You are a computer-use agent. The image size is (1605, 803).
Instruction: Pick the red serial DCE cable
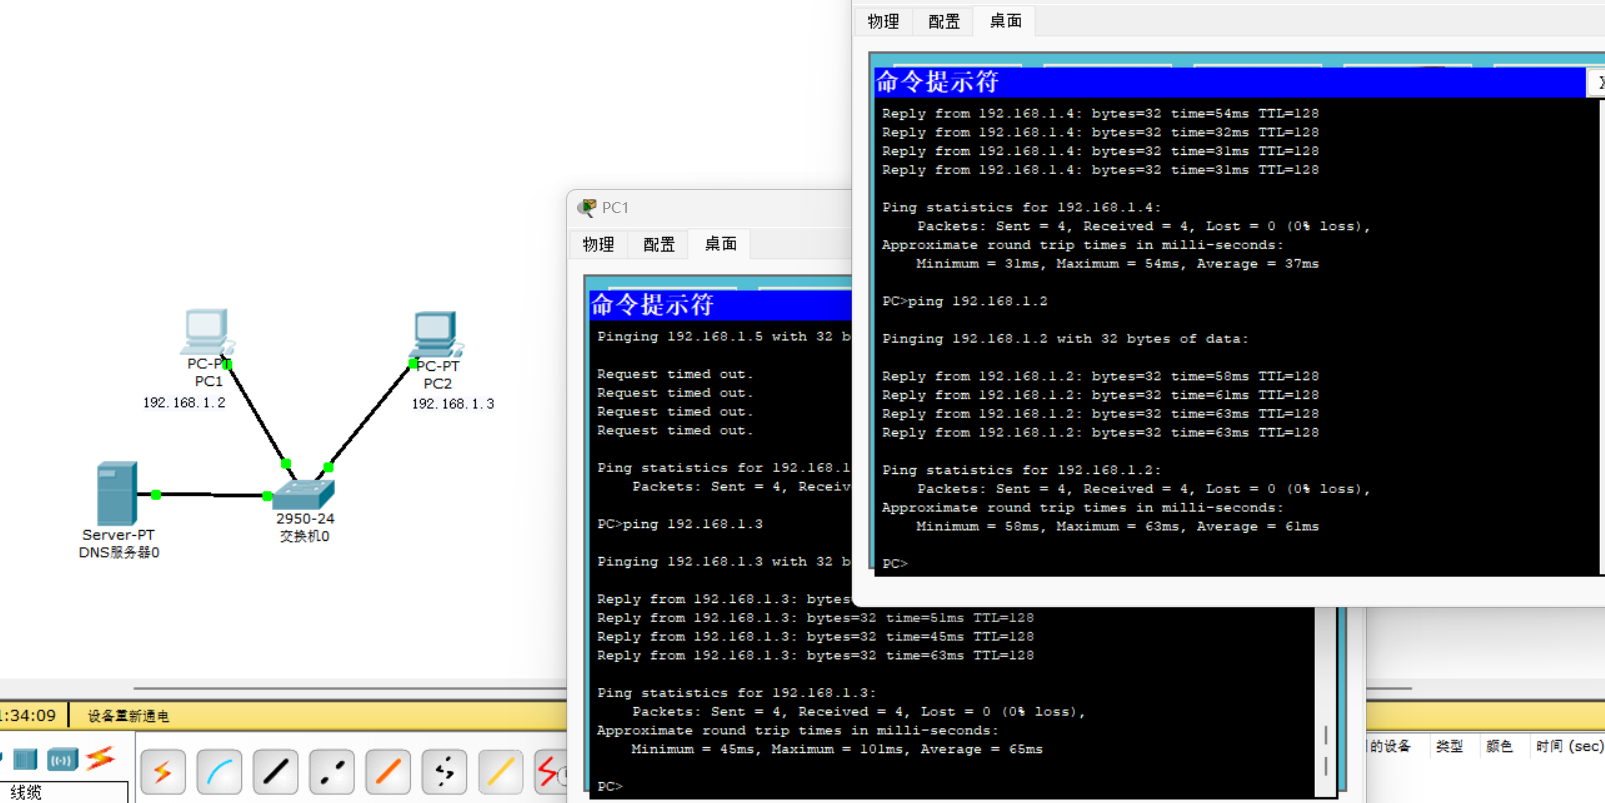(551, 772)
